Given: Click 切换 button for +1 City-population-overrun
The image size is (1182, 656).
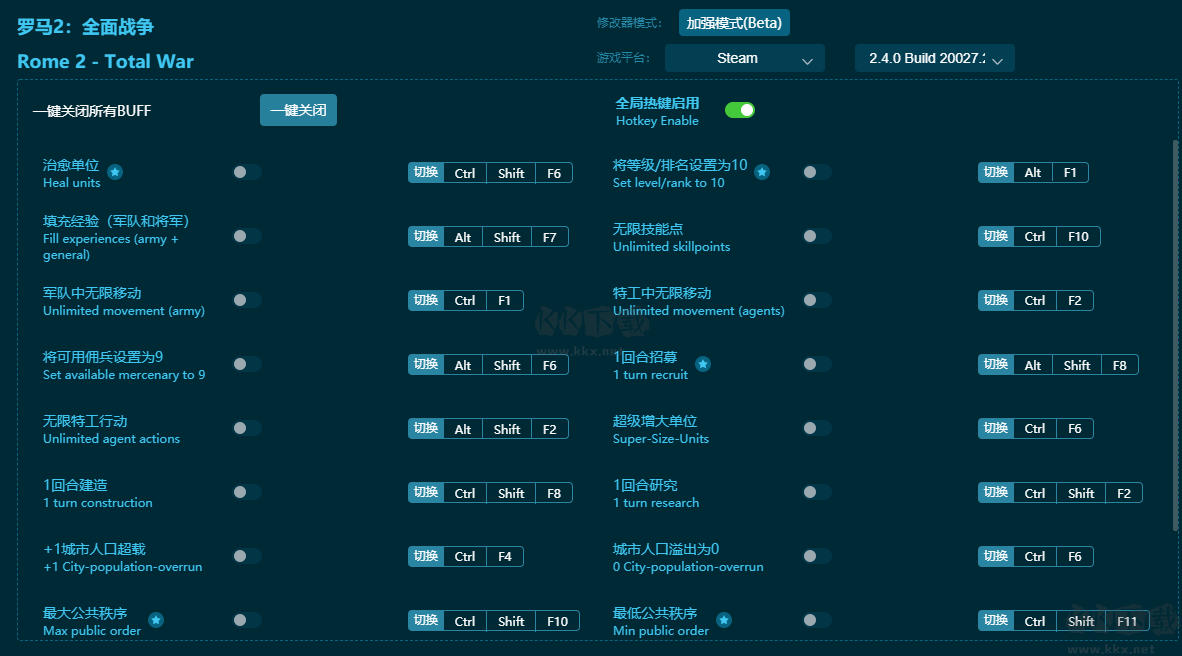Looking at the screenshot, I should tap(426, 556).
